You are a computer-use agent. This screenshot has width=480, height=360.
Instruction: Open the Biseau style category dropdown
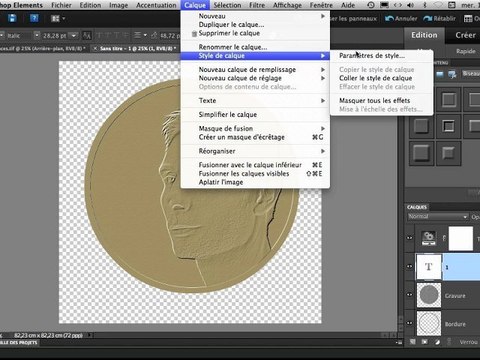471,74
